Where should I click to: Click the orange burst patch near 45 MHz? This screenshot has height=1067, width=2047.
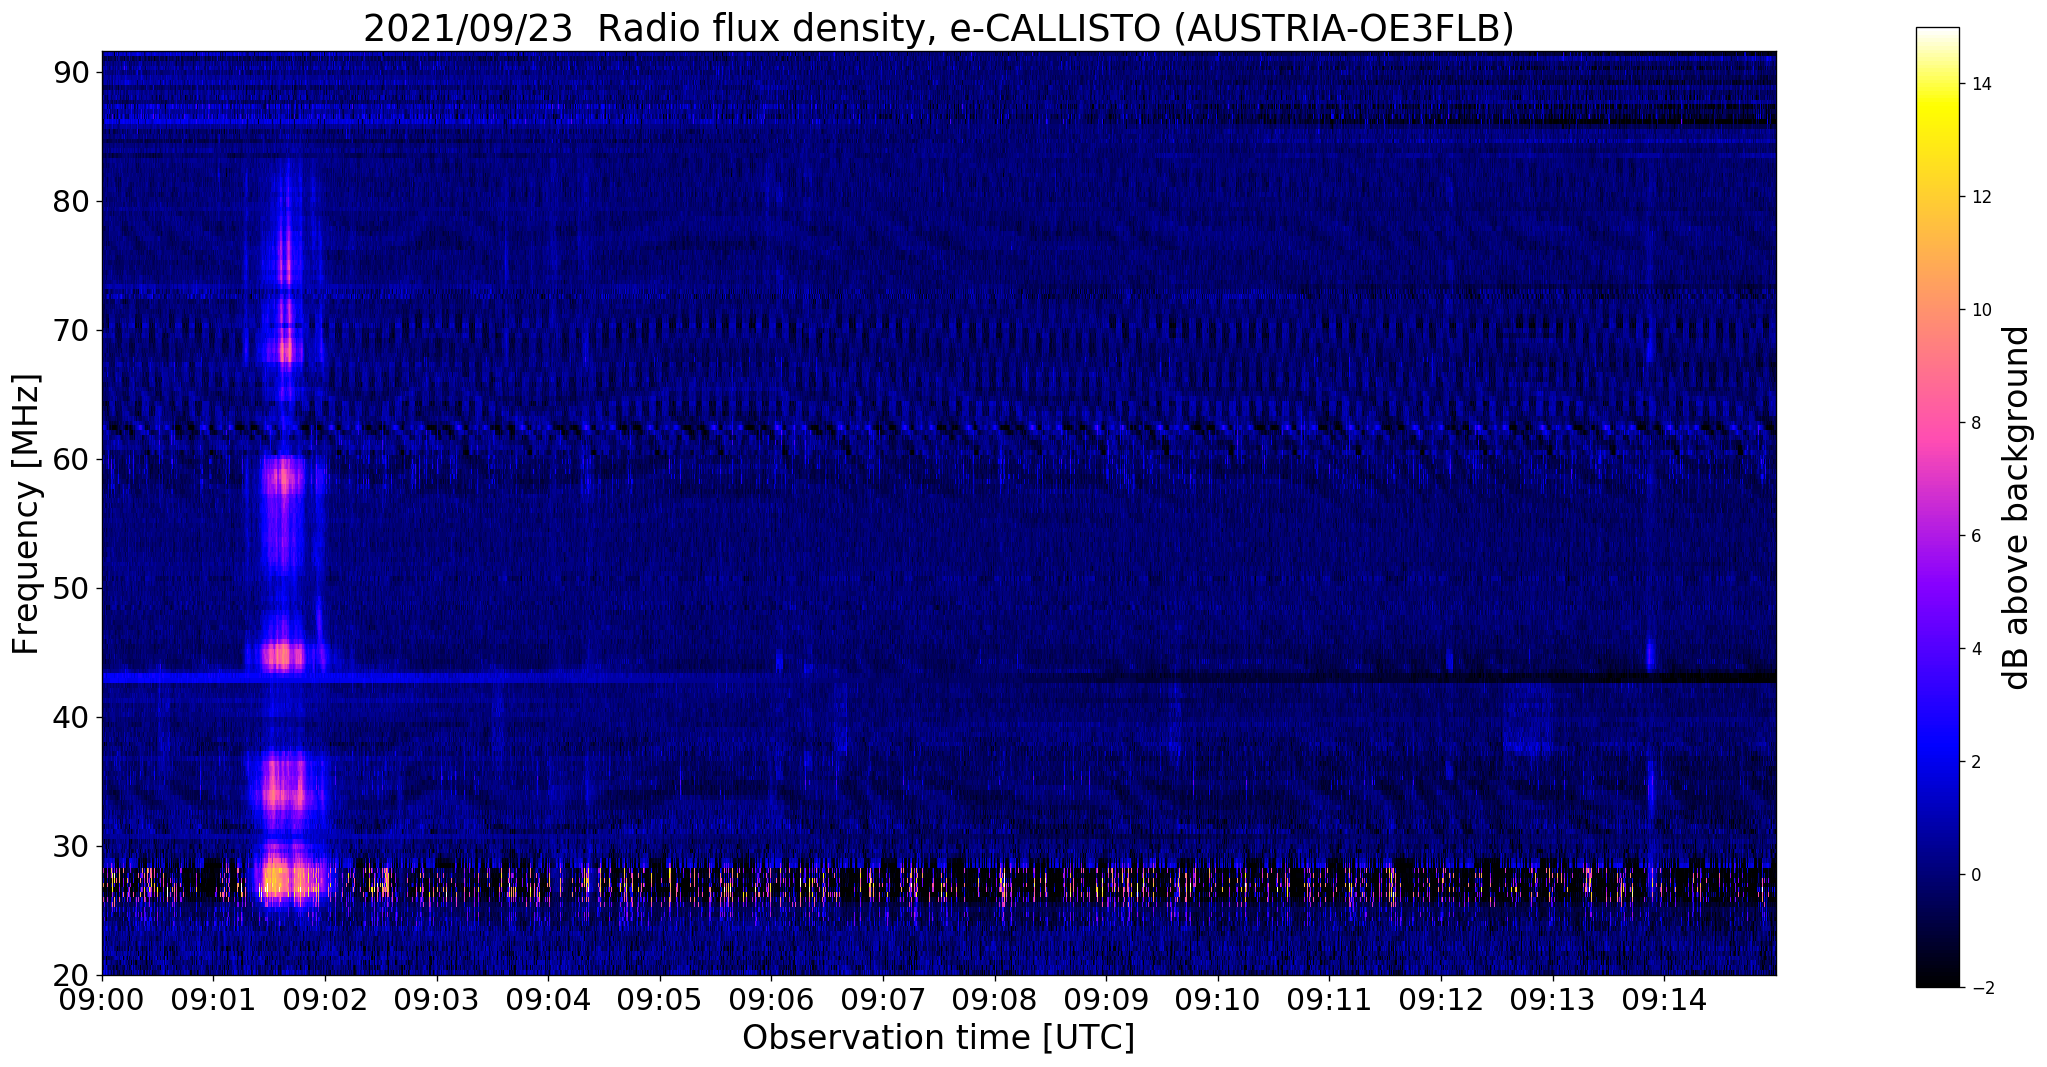click(282, 656)
